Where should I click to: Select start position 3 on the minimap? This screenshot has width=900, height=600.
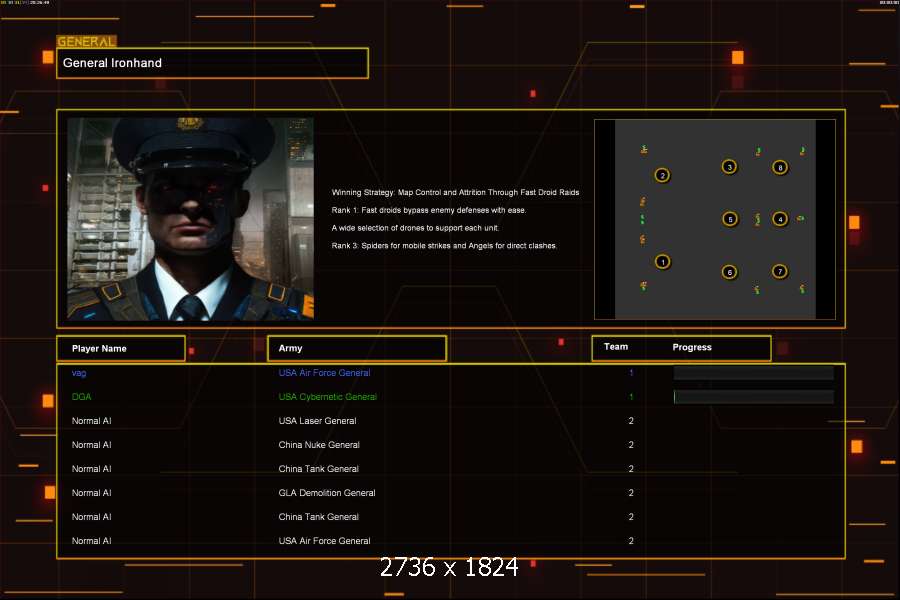729,167
